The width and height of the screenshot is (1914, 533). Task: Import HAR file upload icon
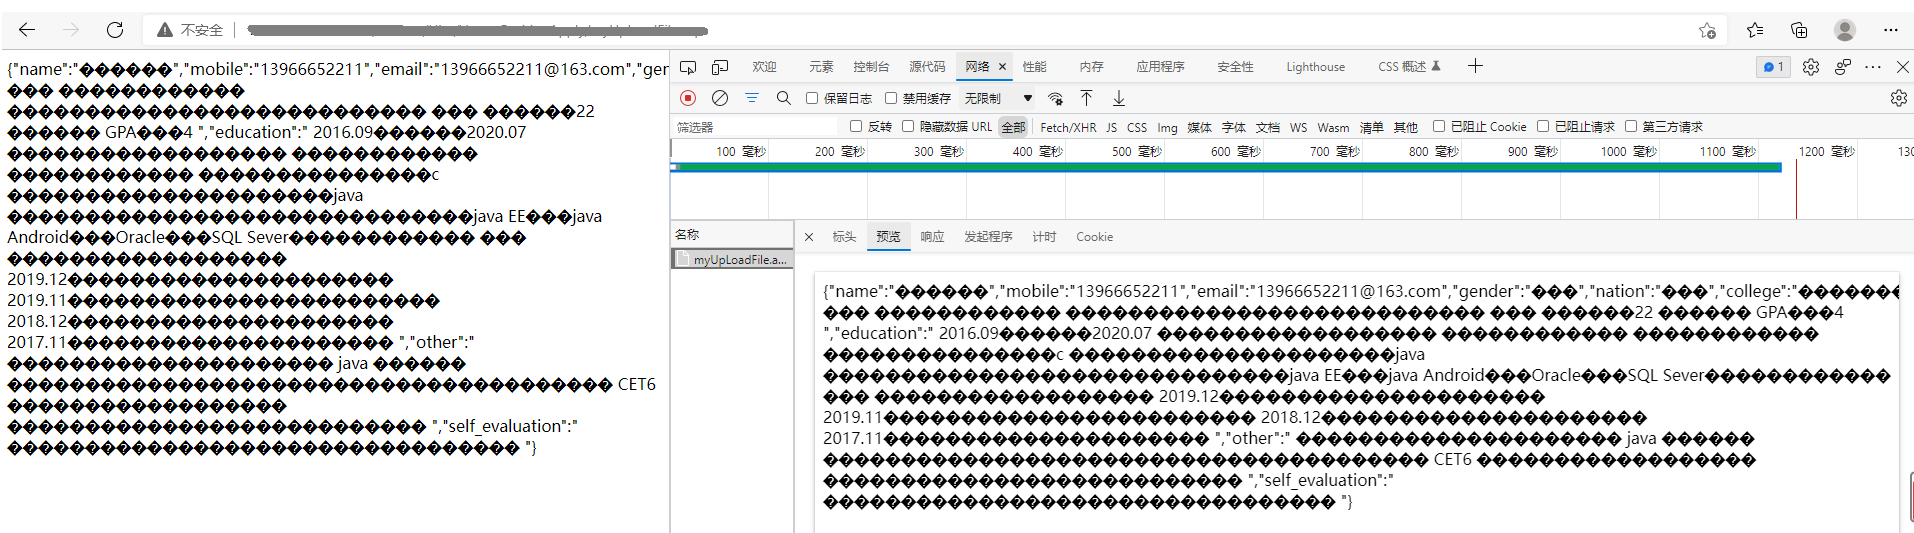[1087, 98]
